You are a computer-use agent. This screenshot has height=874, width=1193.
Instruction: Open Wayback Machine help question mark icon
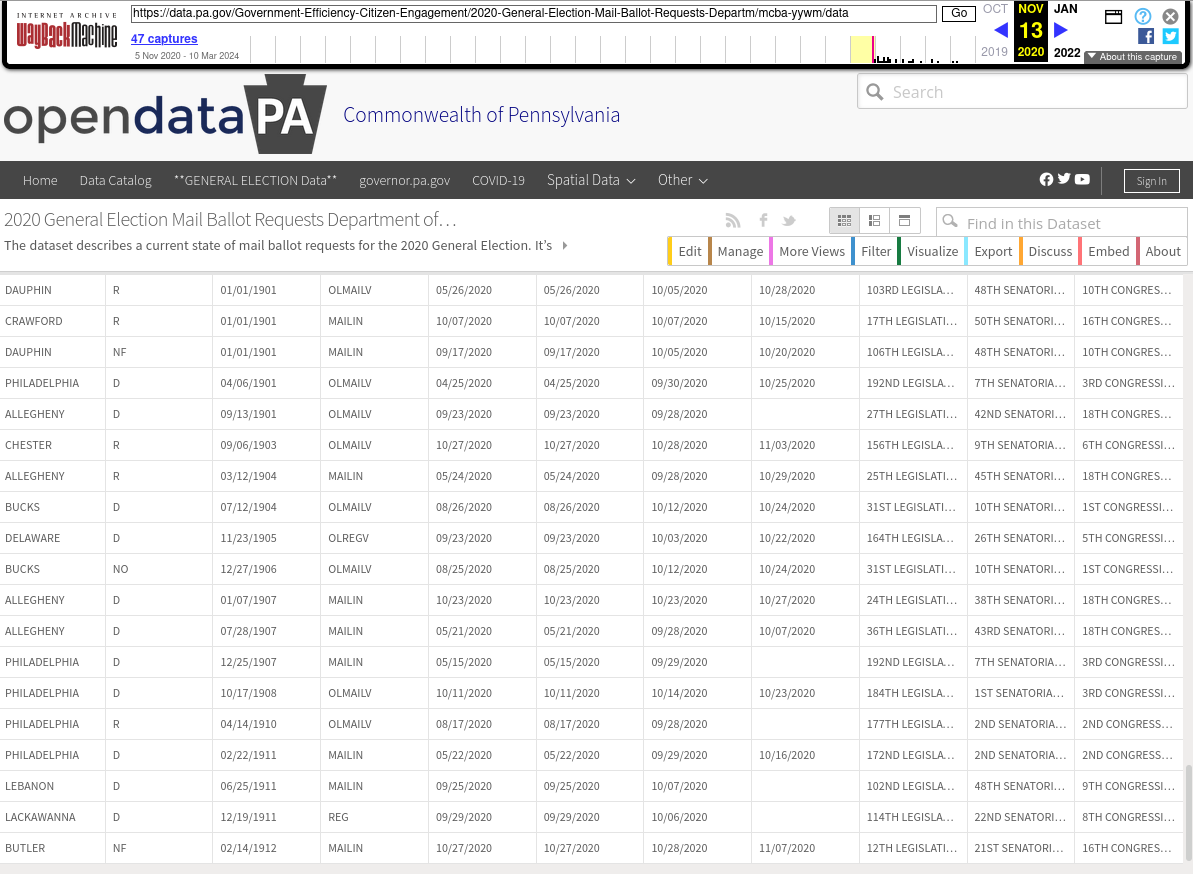(1142, 16)
